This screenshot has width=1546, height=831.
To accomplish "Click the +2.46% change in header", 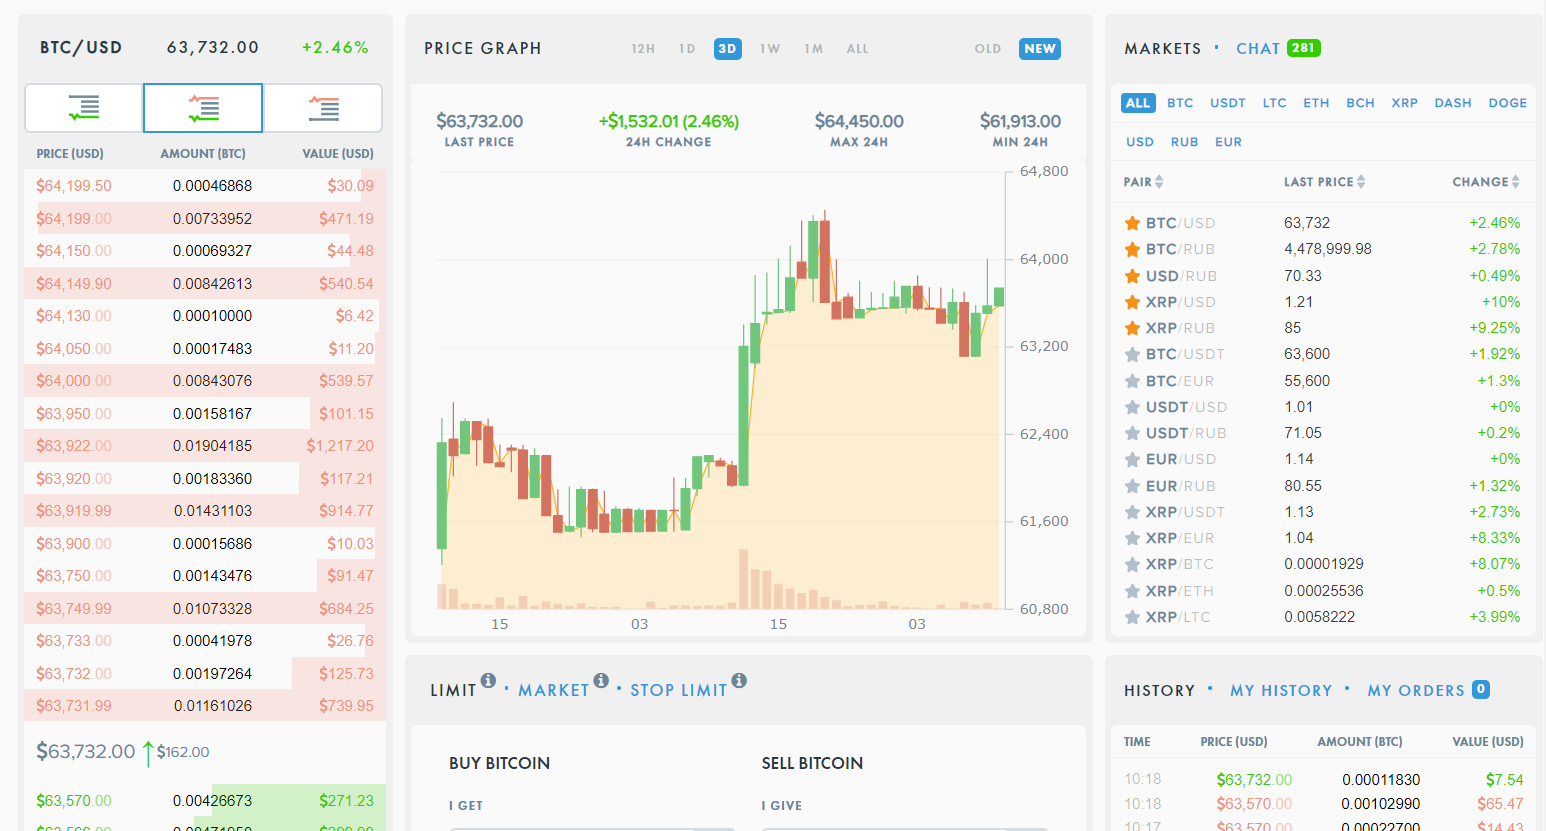I will 335,47.
